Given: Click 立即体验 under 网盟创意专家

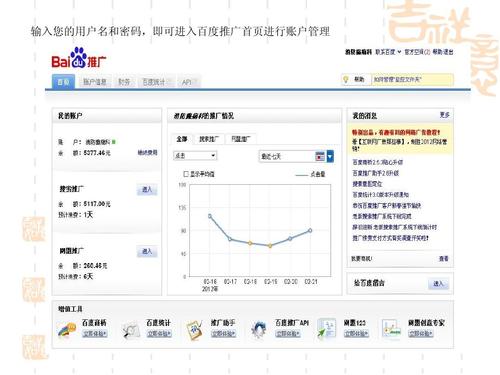Looking at the screenshot, I should pyautogui.click(x=421, y=333).
